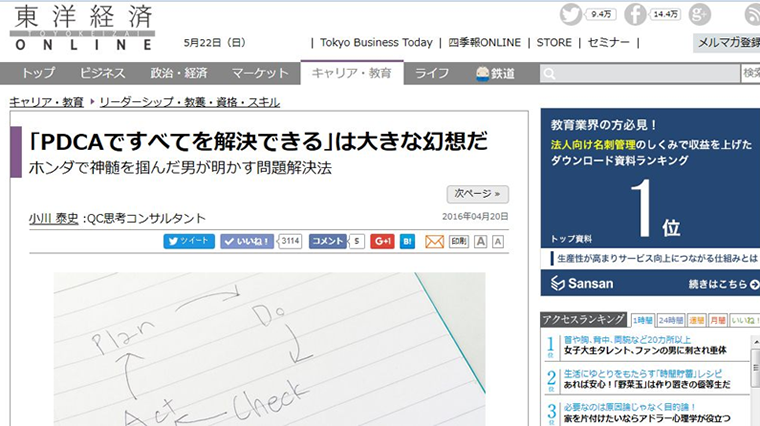Click the Facebook count 14.4万
This screenshot has height=426, width=760.
(x=665, y=15)
